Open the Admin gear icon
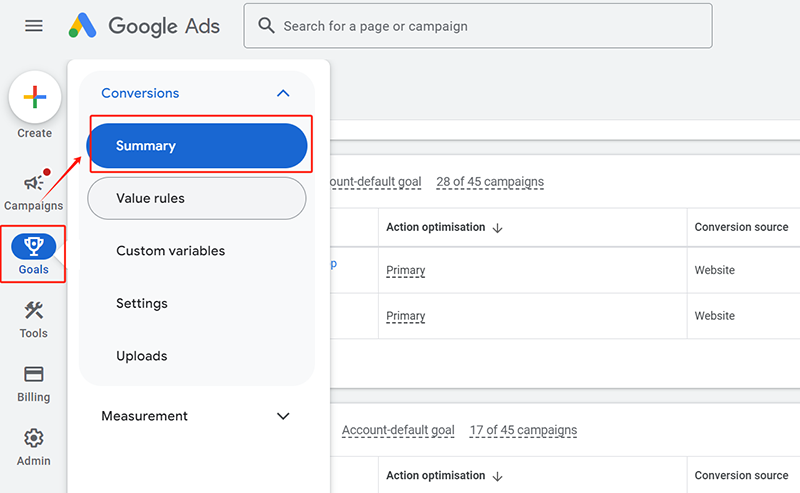Viewport: 800px width, 493px height. click(34, 438)
